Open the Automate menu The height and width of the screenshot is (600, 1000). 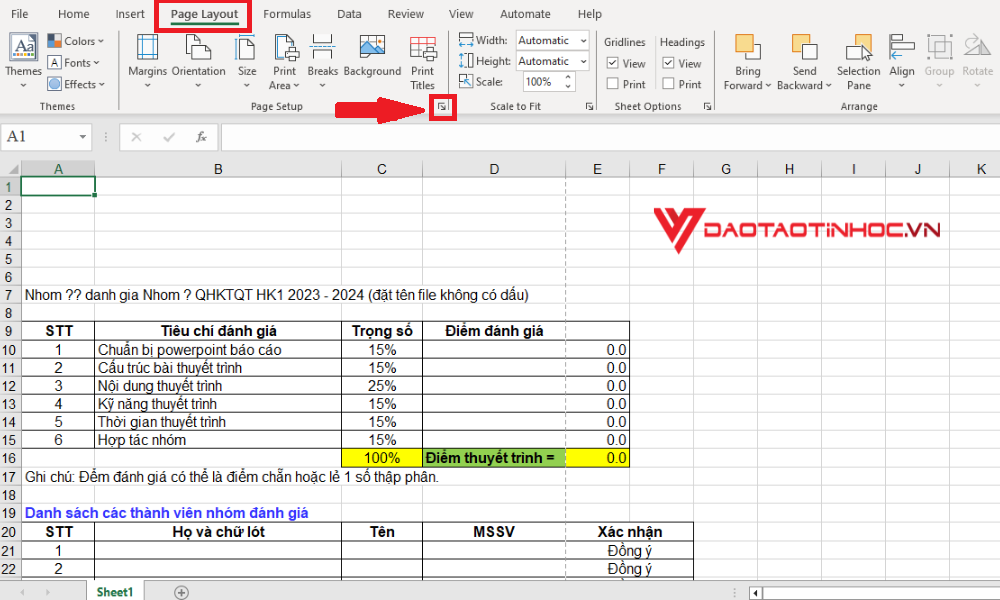pyautogui.click(x=525, y=14)
